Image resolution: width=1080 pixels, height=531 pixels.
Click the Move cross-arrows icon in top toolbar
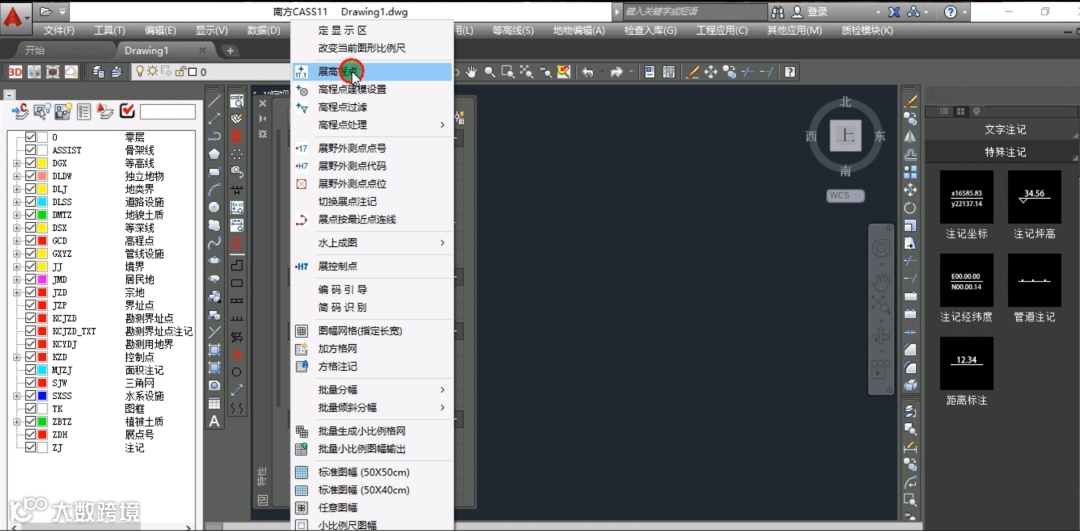click(x=711, y=72)
